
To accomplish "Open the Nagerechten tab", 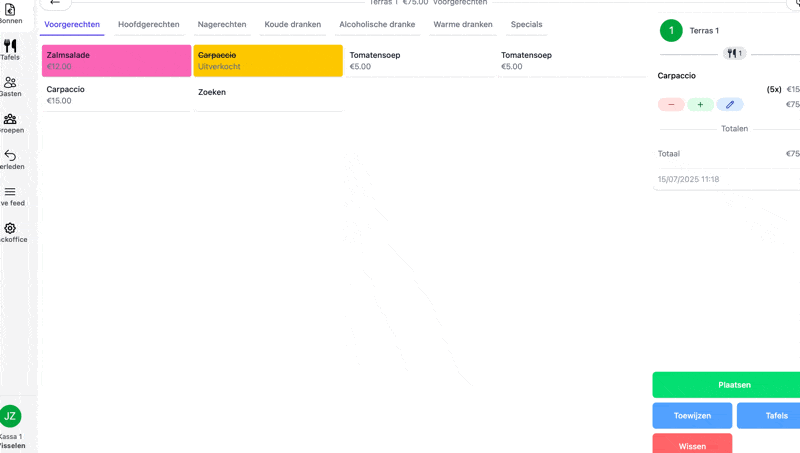I will 222,24.
